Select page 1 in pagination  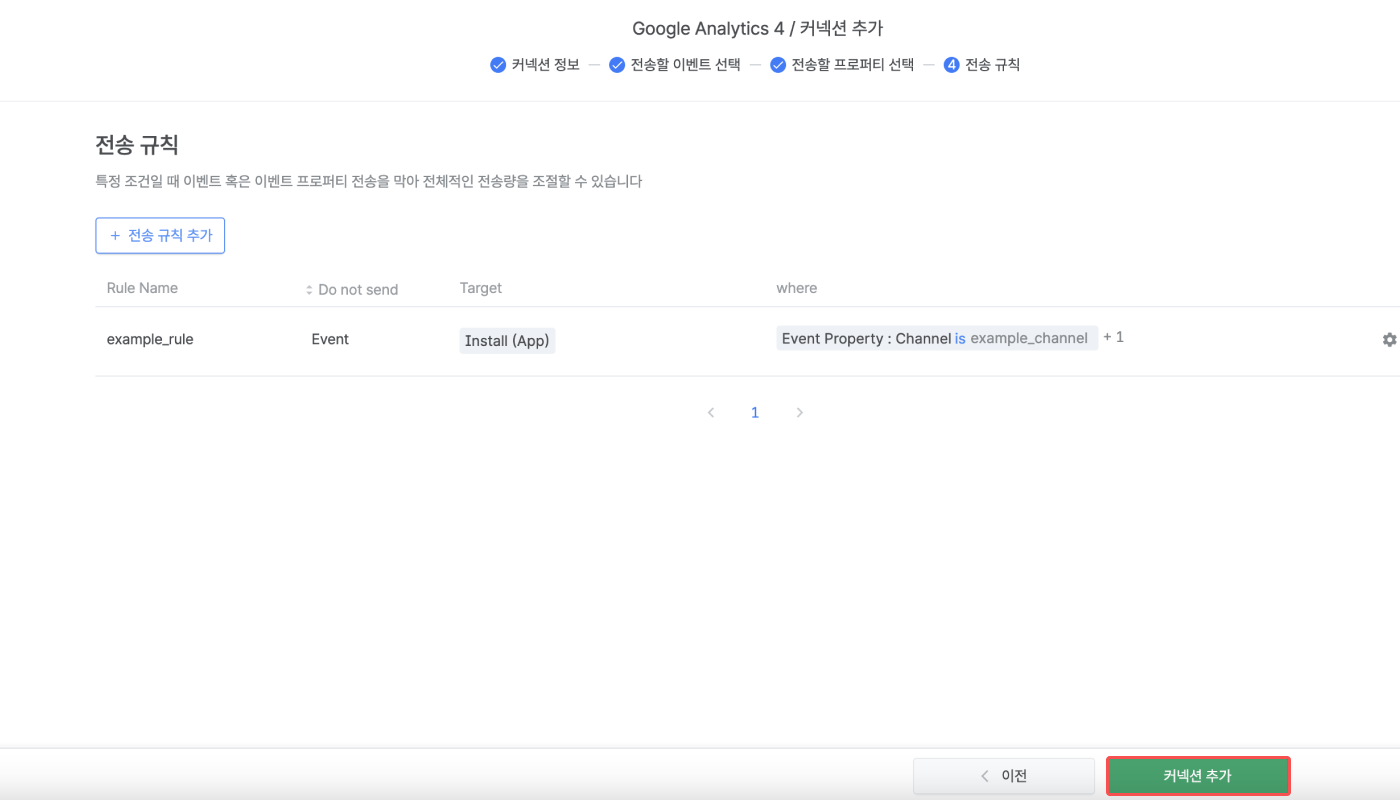[755, 413]
